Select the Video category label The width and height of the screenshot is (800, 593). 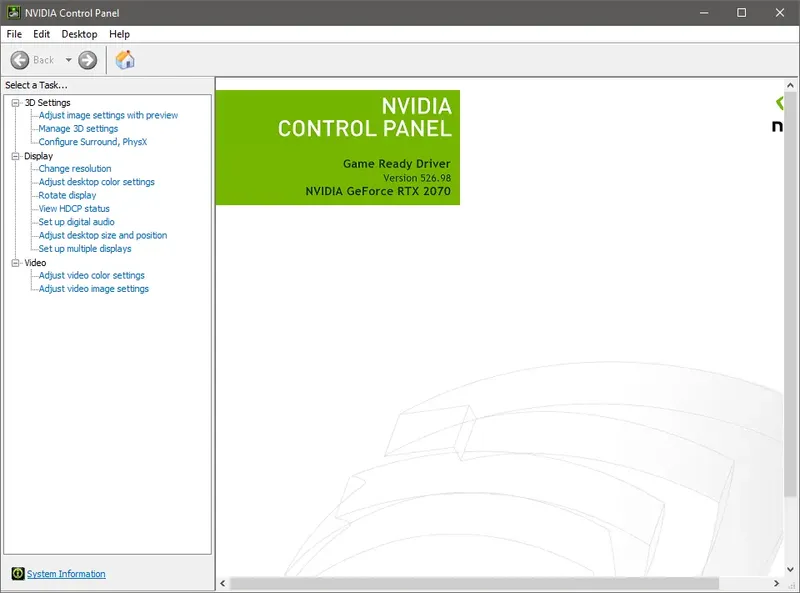pyautogui.click(x=35, y=263)
